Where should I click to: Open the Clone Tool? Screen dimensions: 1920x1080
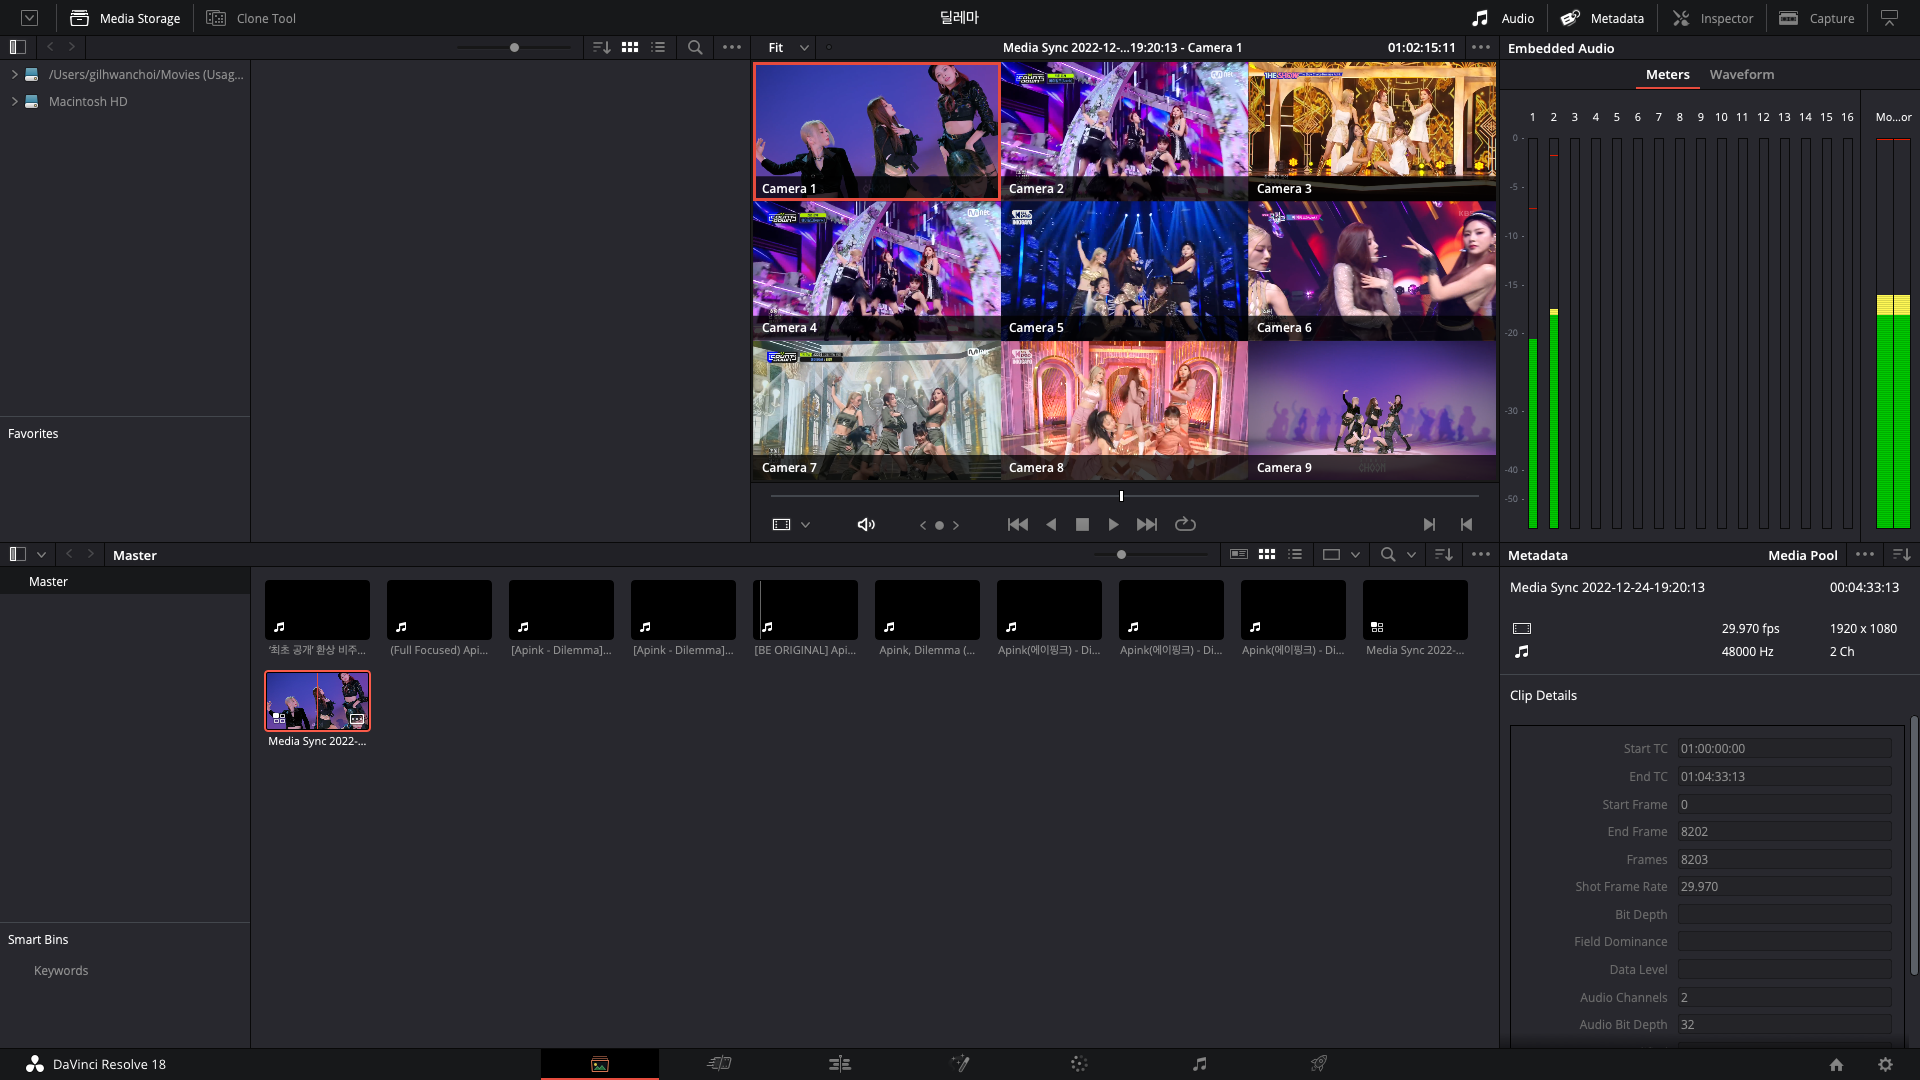click(x=251, y=18)
